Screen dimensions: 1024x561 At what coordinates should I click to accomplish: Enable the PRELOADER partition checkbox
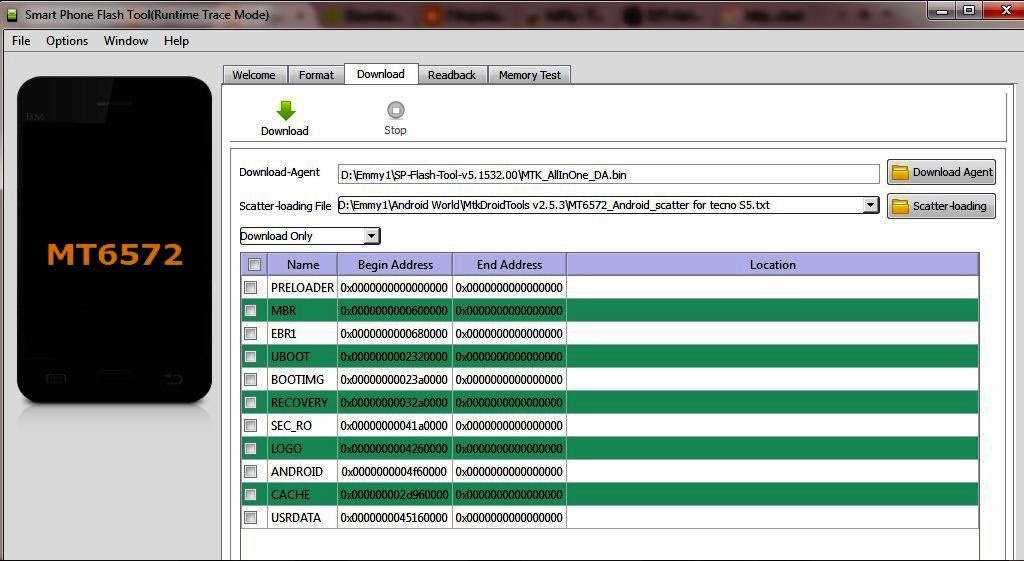pyautogui.click(x=250, y=288)
